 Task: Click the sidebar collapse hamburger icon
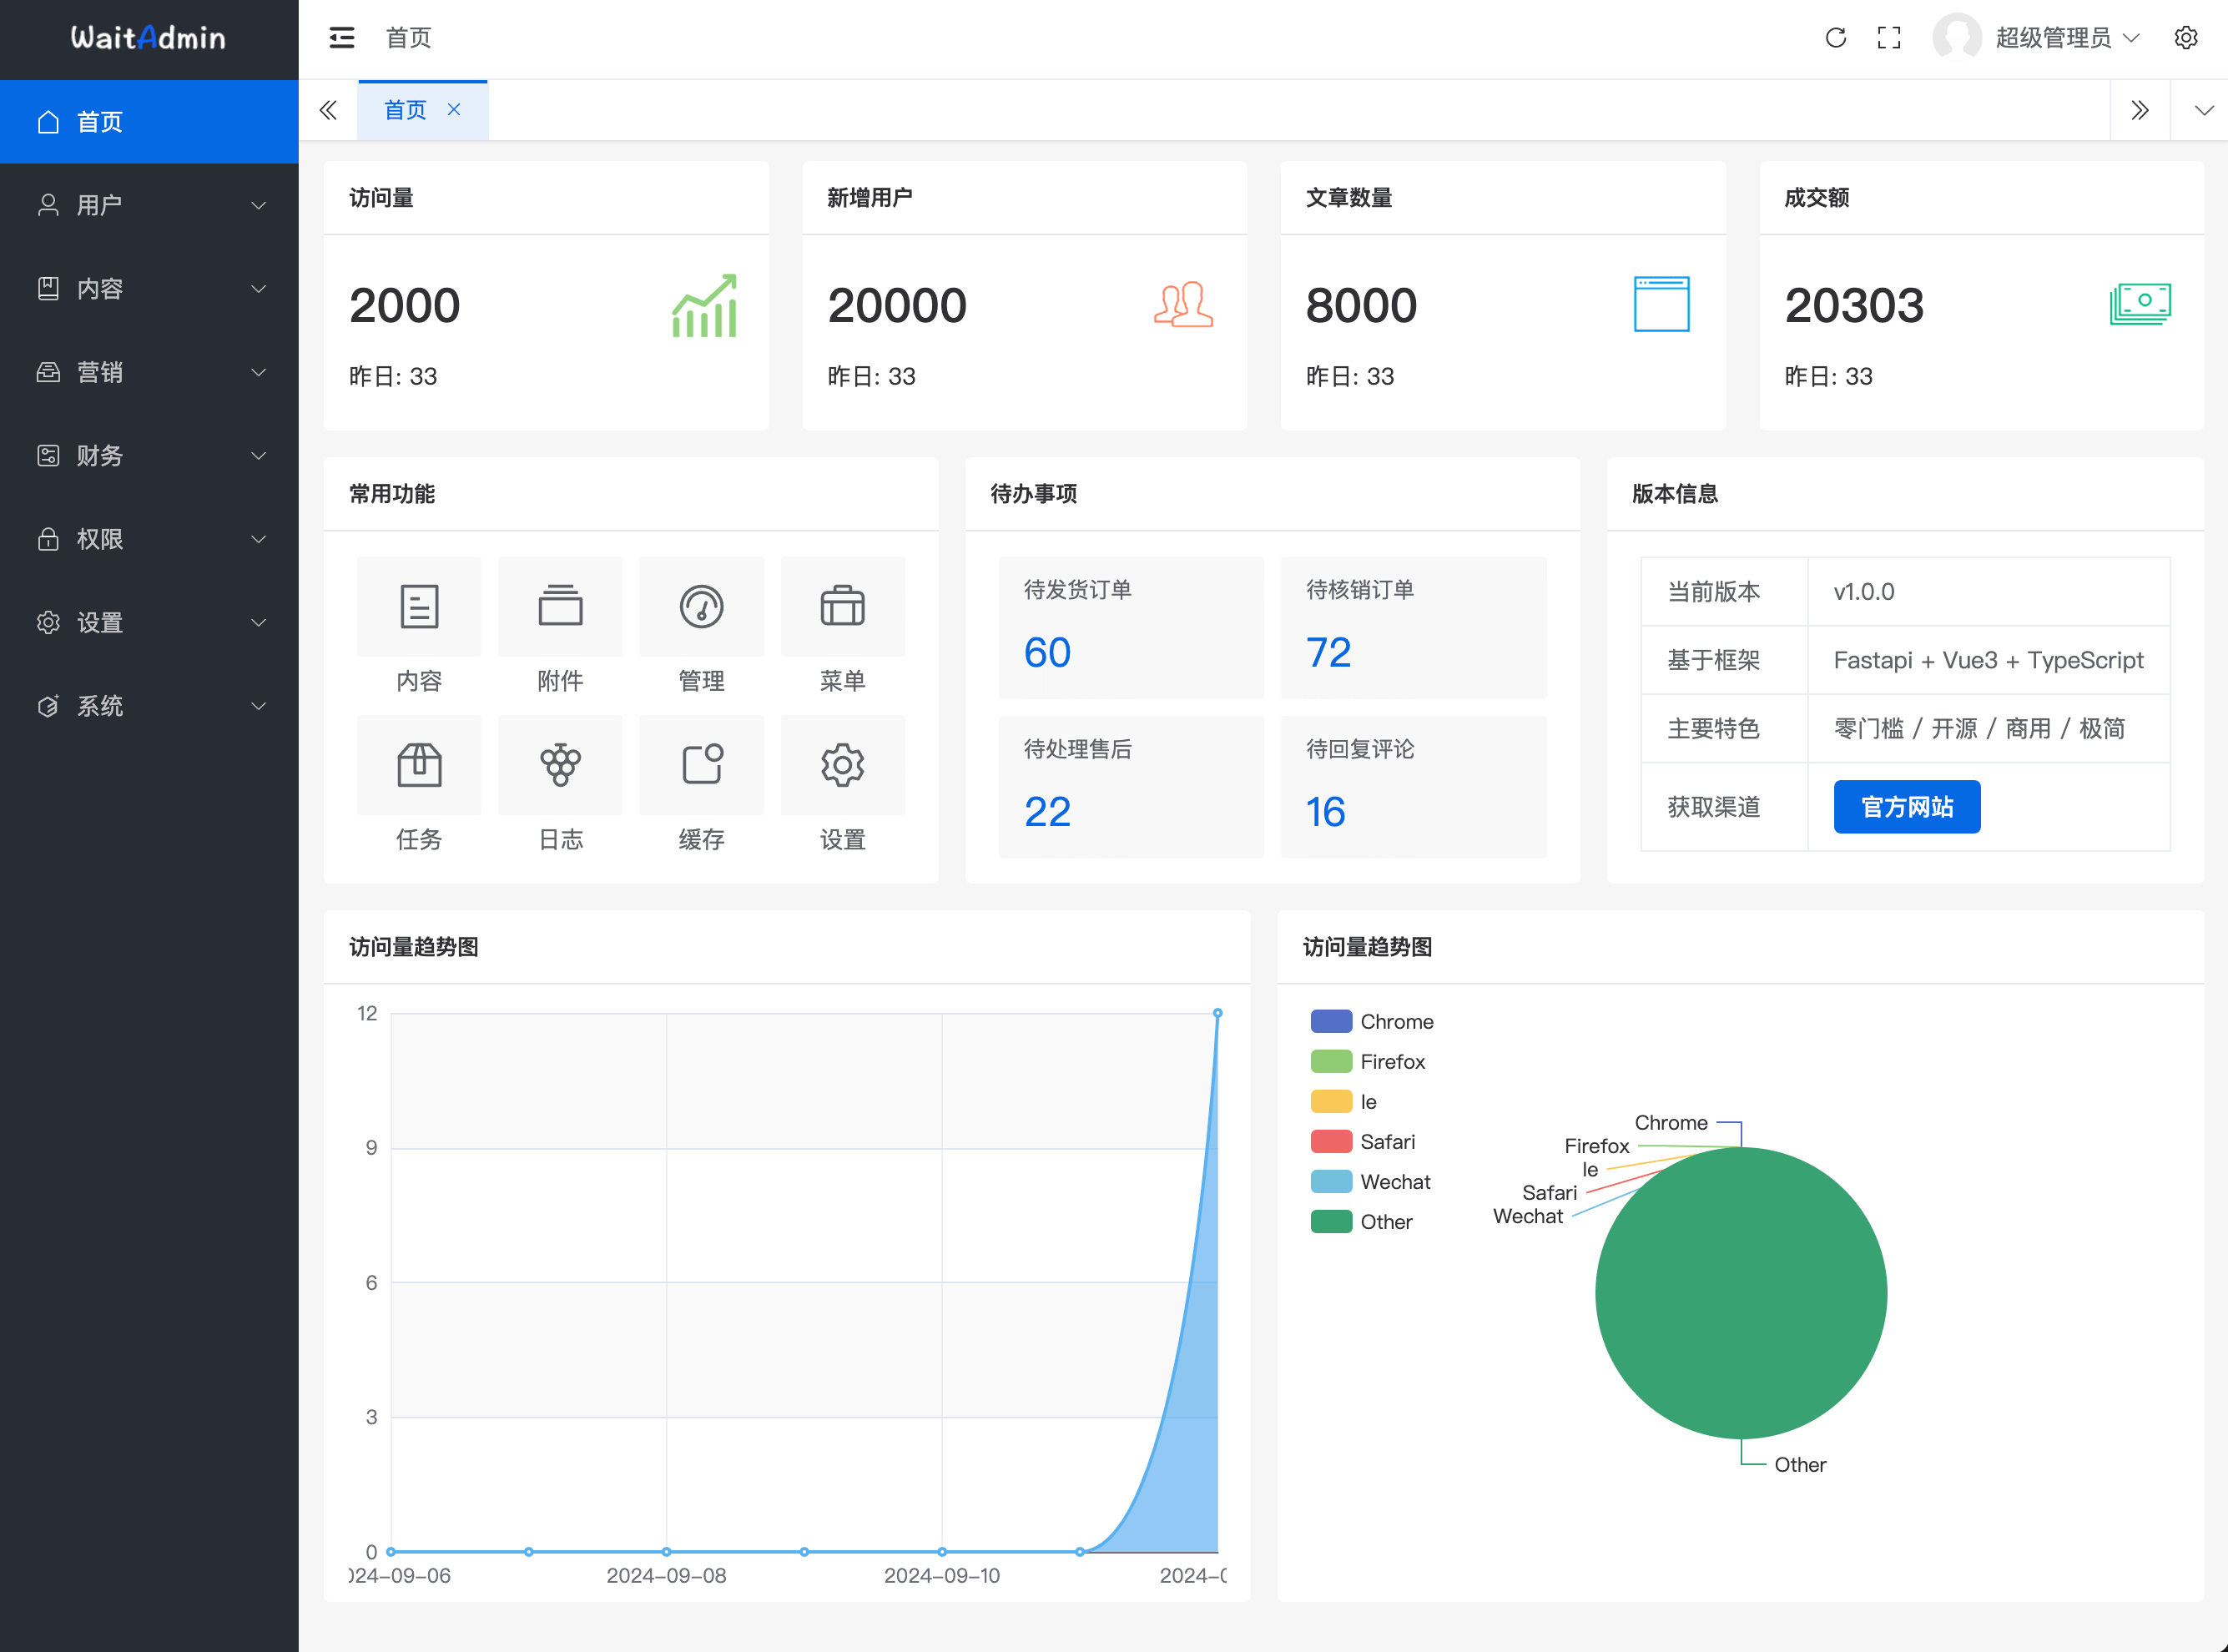342,38
